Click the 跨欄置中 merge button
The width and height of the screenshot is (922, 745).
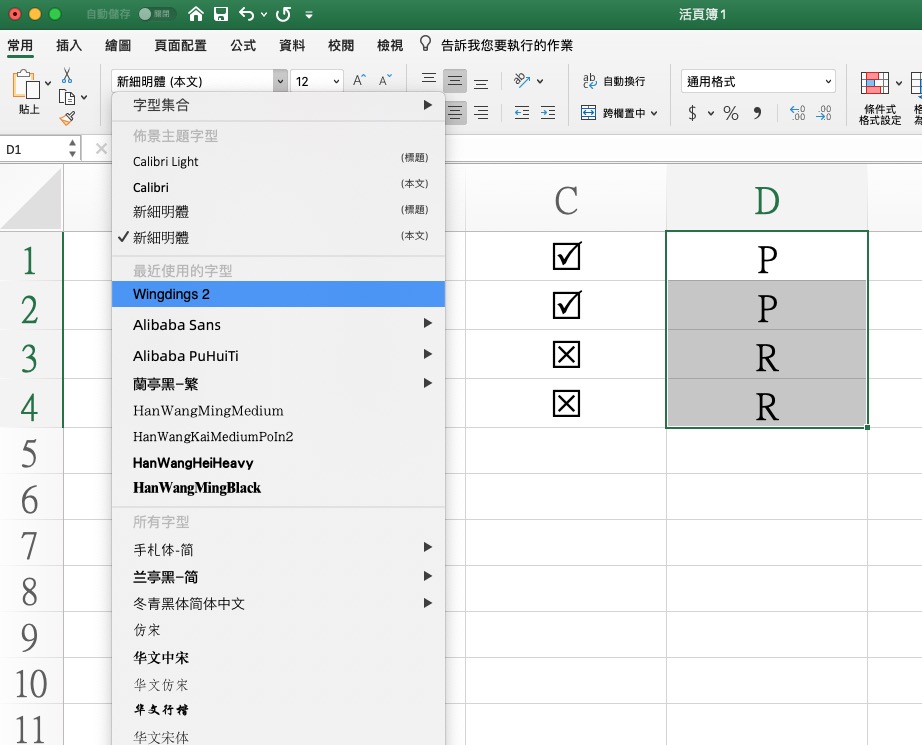point(619,113)
